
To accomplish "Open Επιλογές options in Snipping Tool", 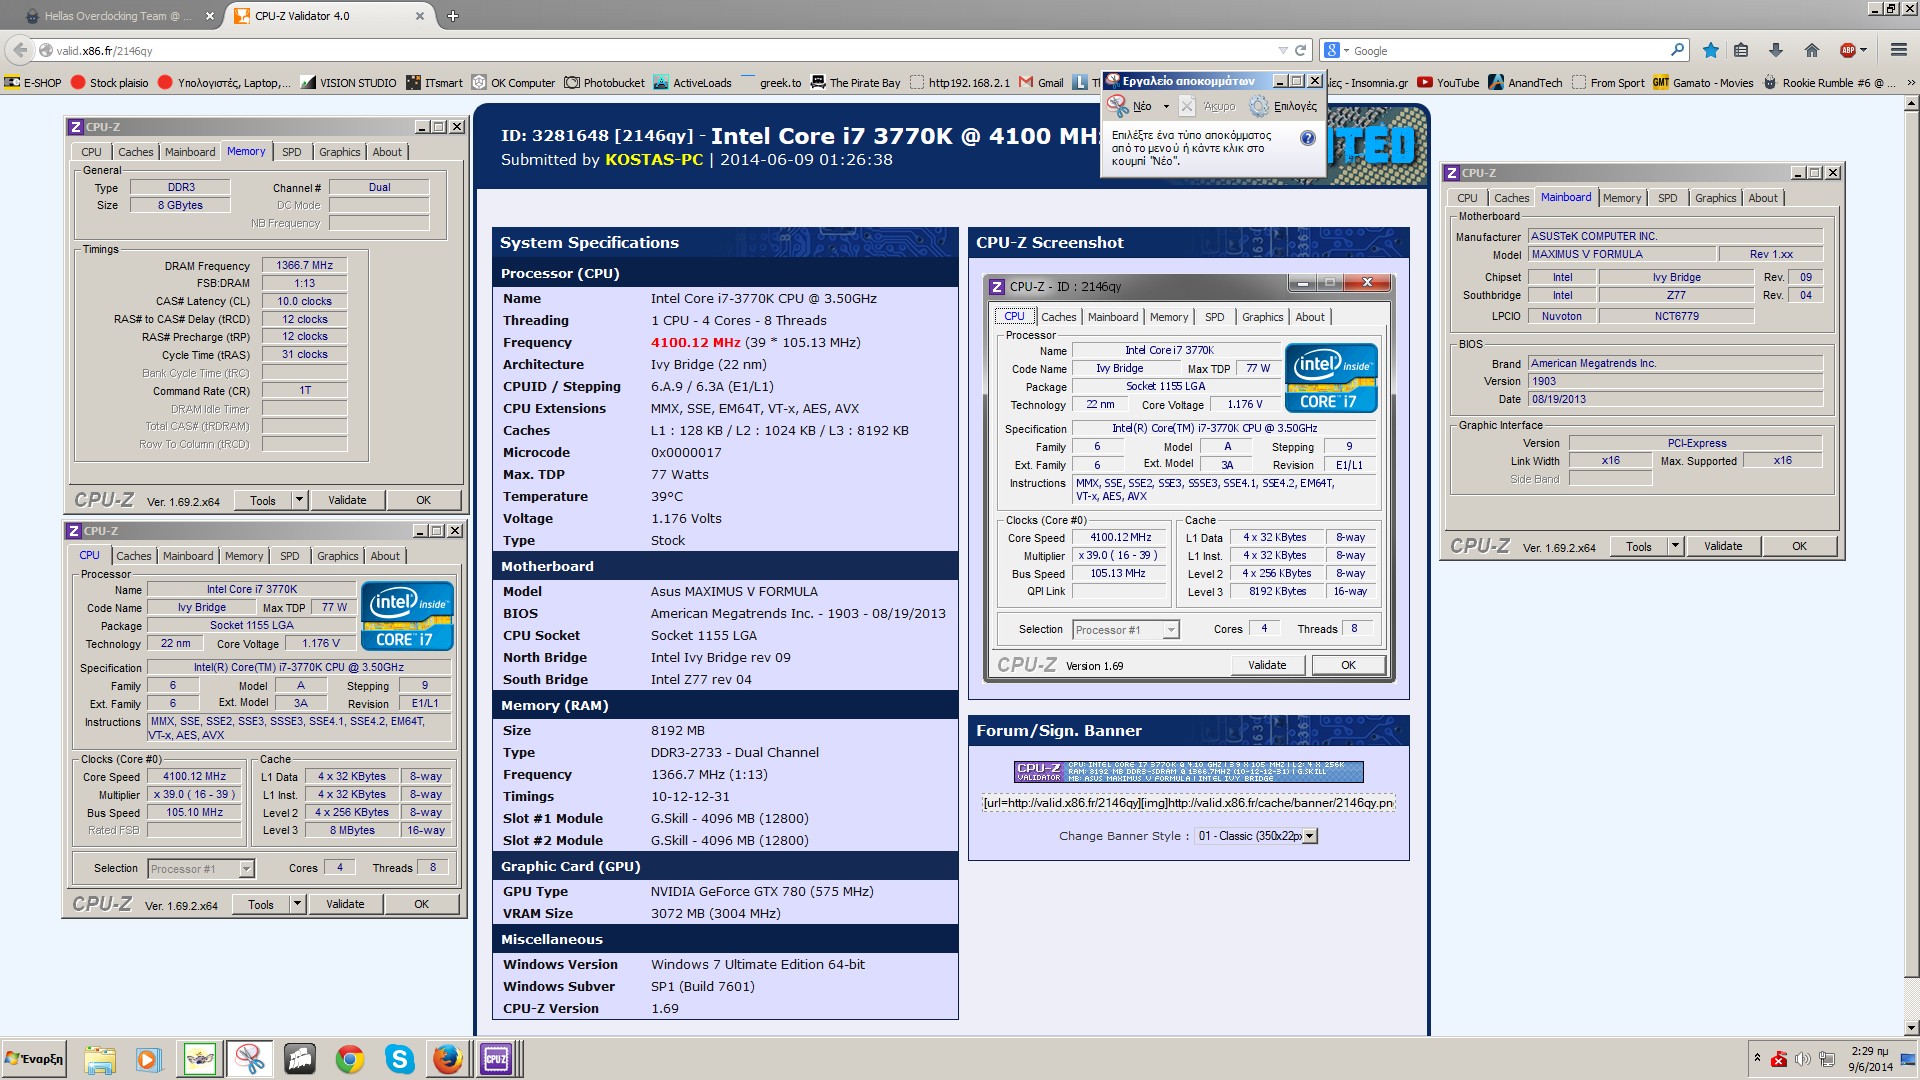I will [1284, 106].
